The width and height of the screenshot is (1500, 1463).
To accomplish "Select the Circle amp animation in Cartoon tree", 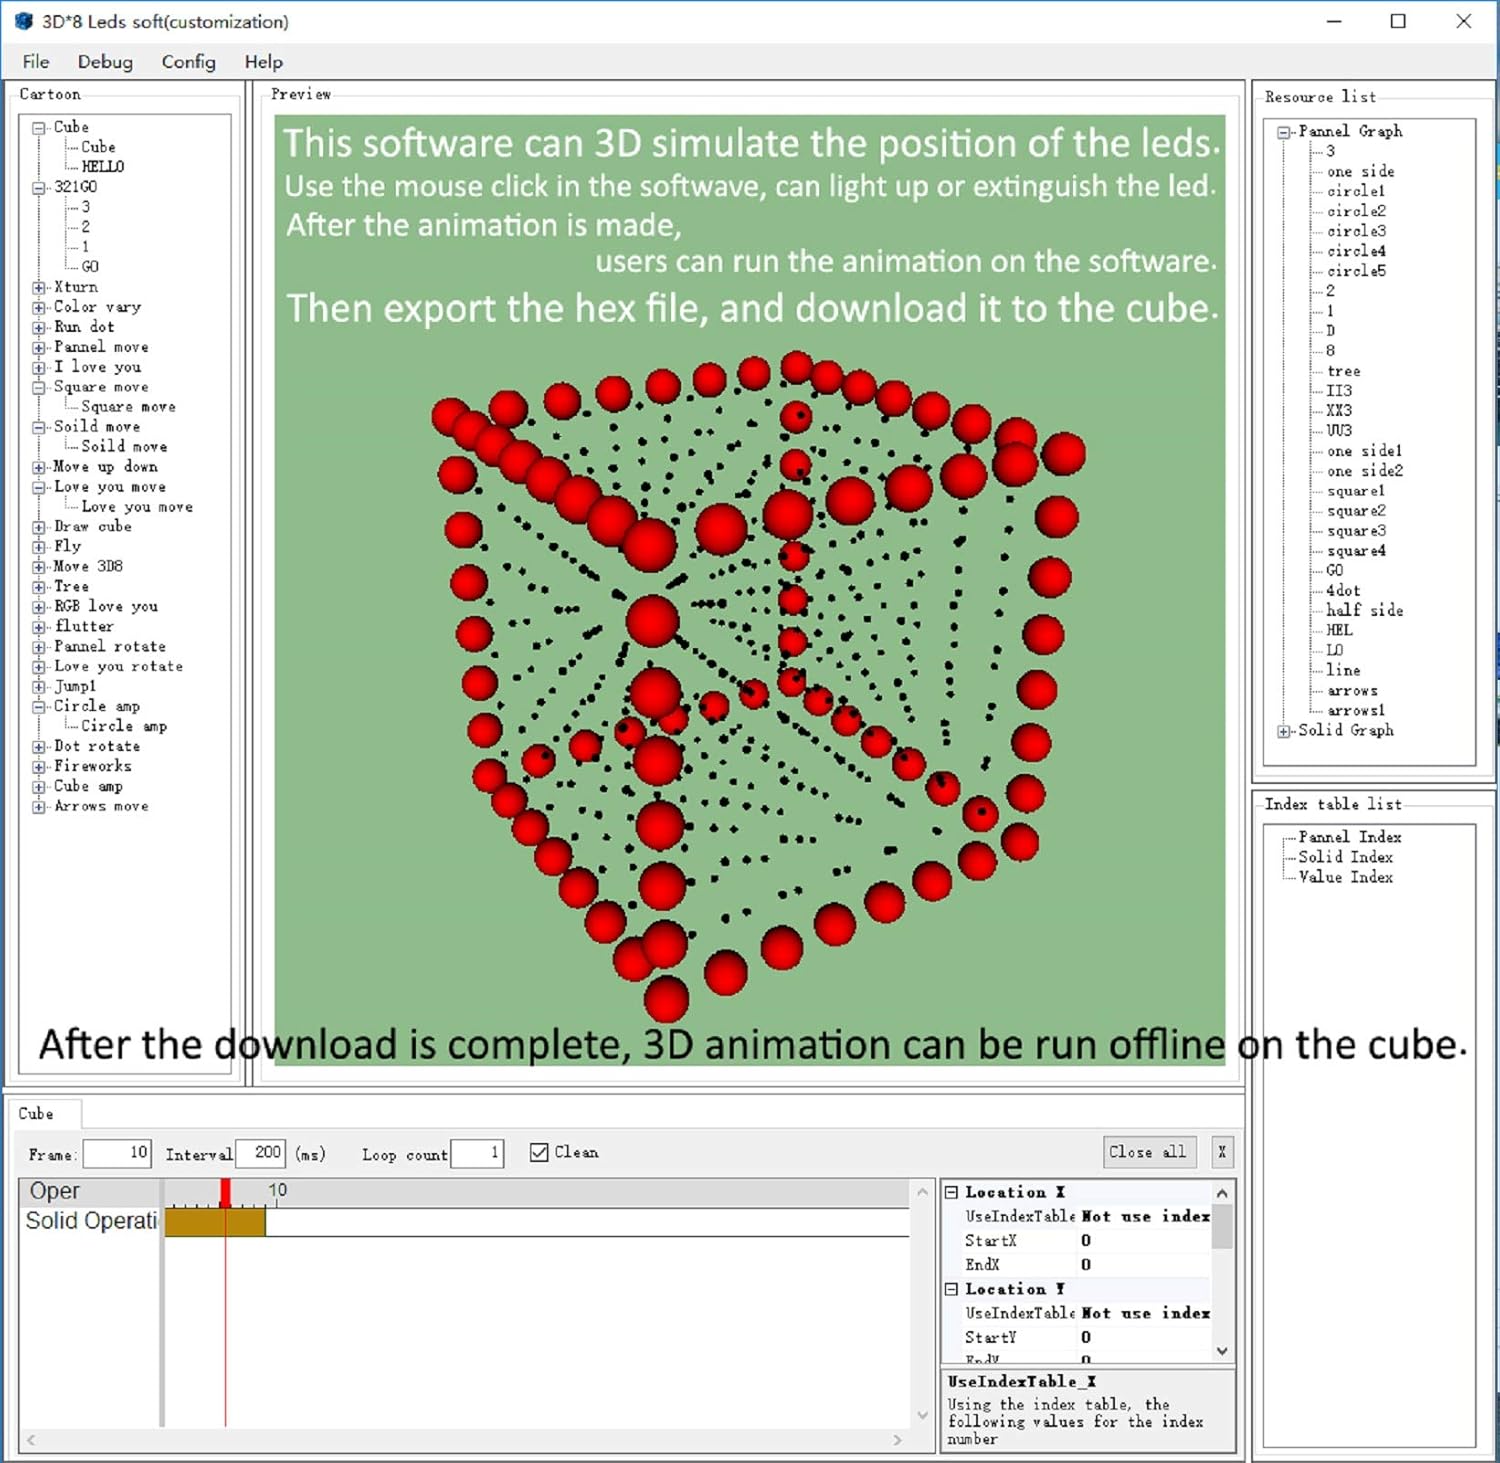I will [97, 706].
